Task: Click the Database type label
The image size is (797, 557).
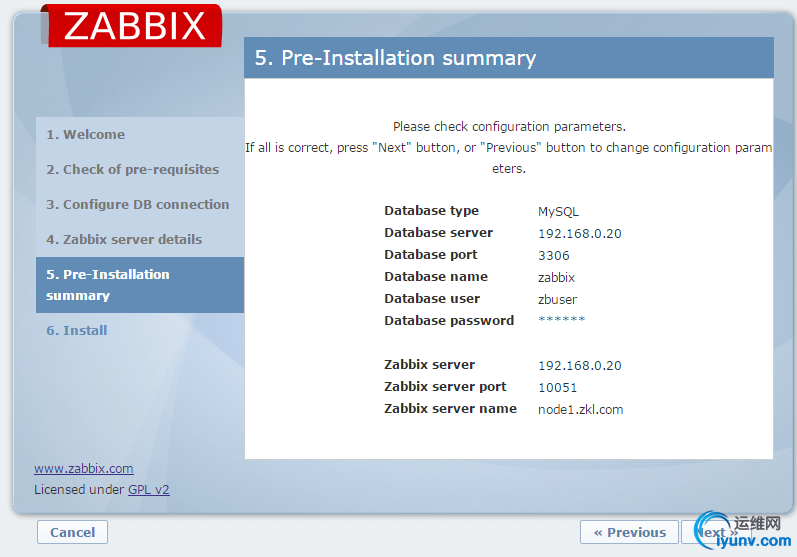Action: [432, 210]
